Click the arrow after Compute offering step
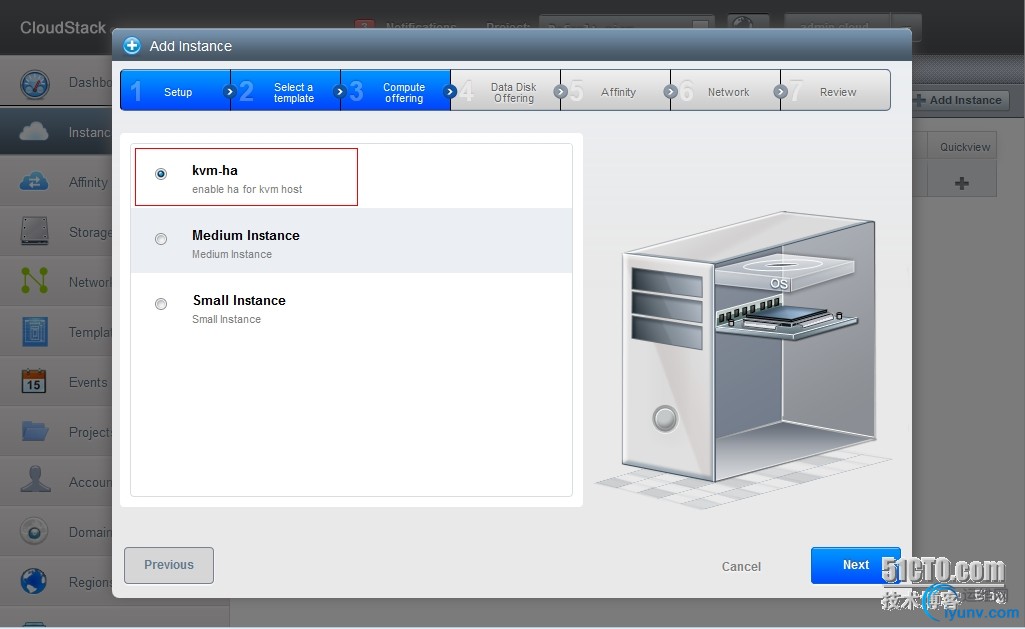Image resolution: width=1025 pixels, height=629 pixels. pyautogui.click(x=450, y=92)
